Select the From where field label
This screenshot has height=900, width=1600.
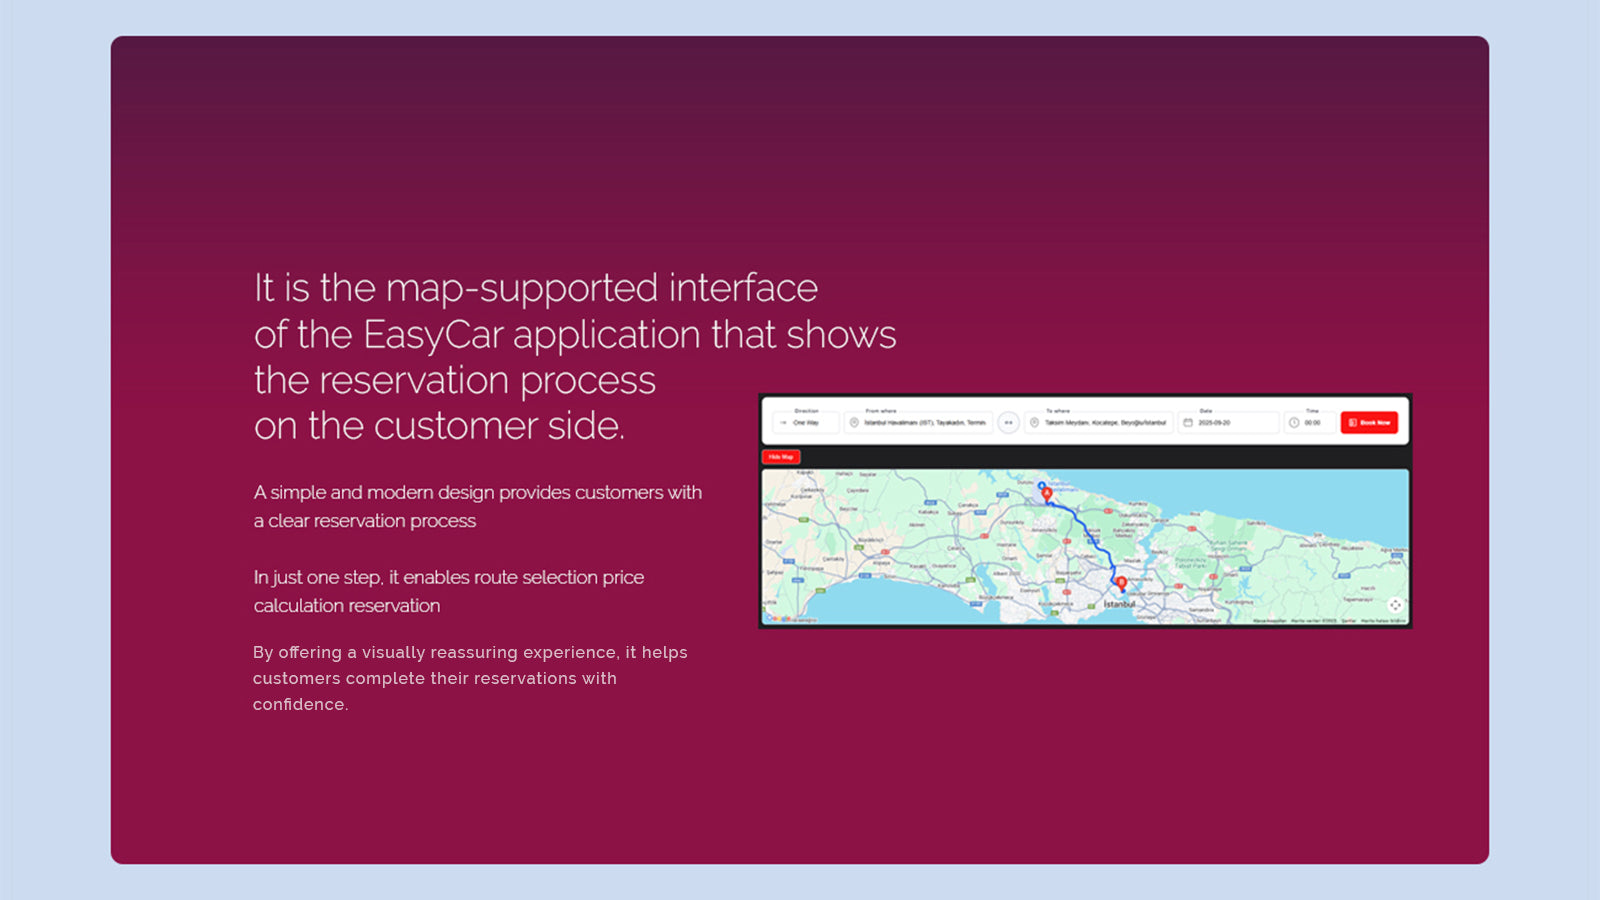(881, 411)
